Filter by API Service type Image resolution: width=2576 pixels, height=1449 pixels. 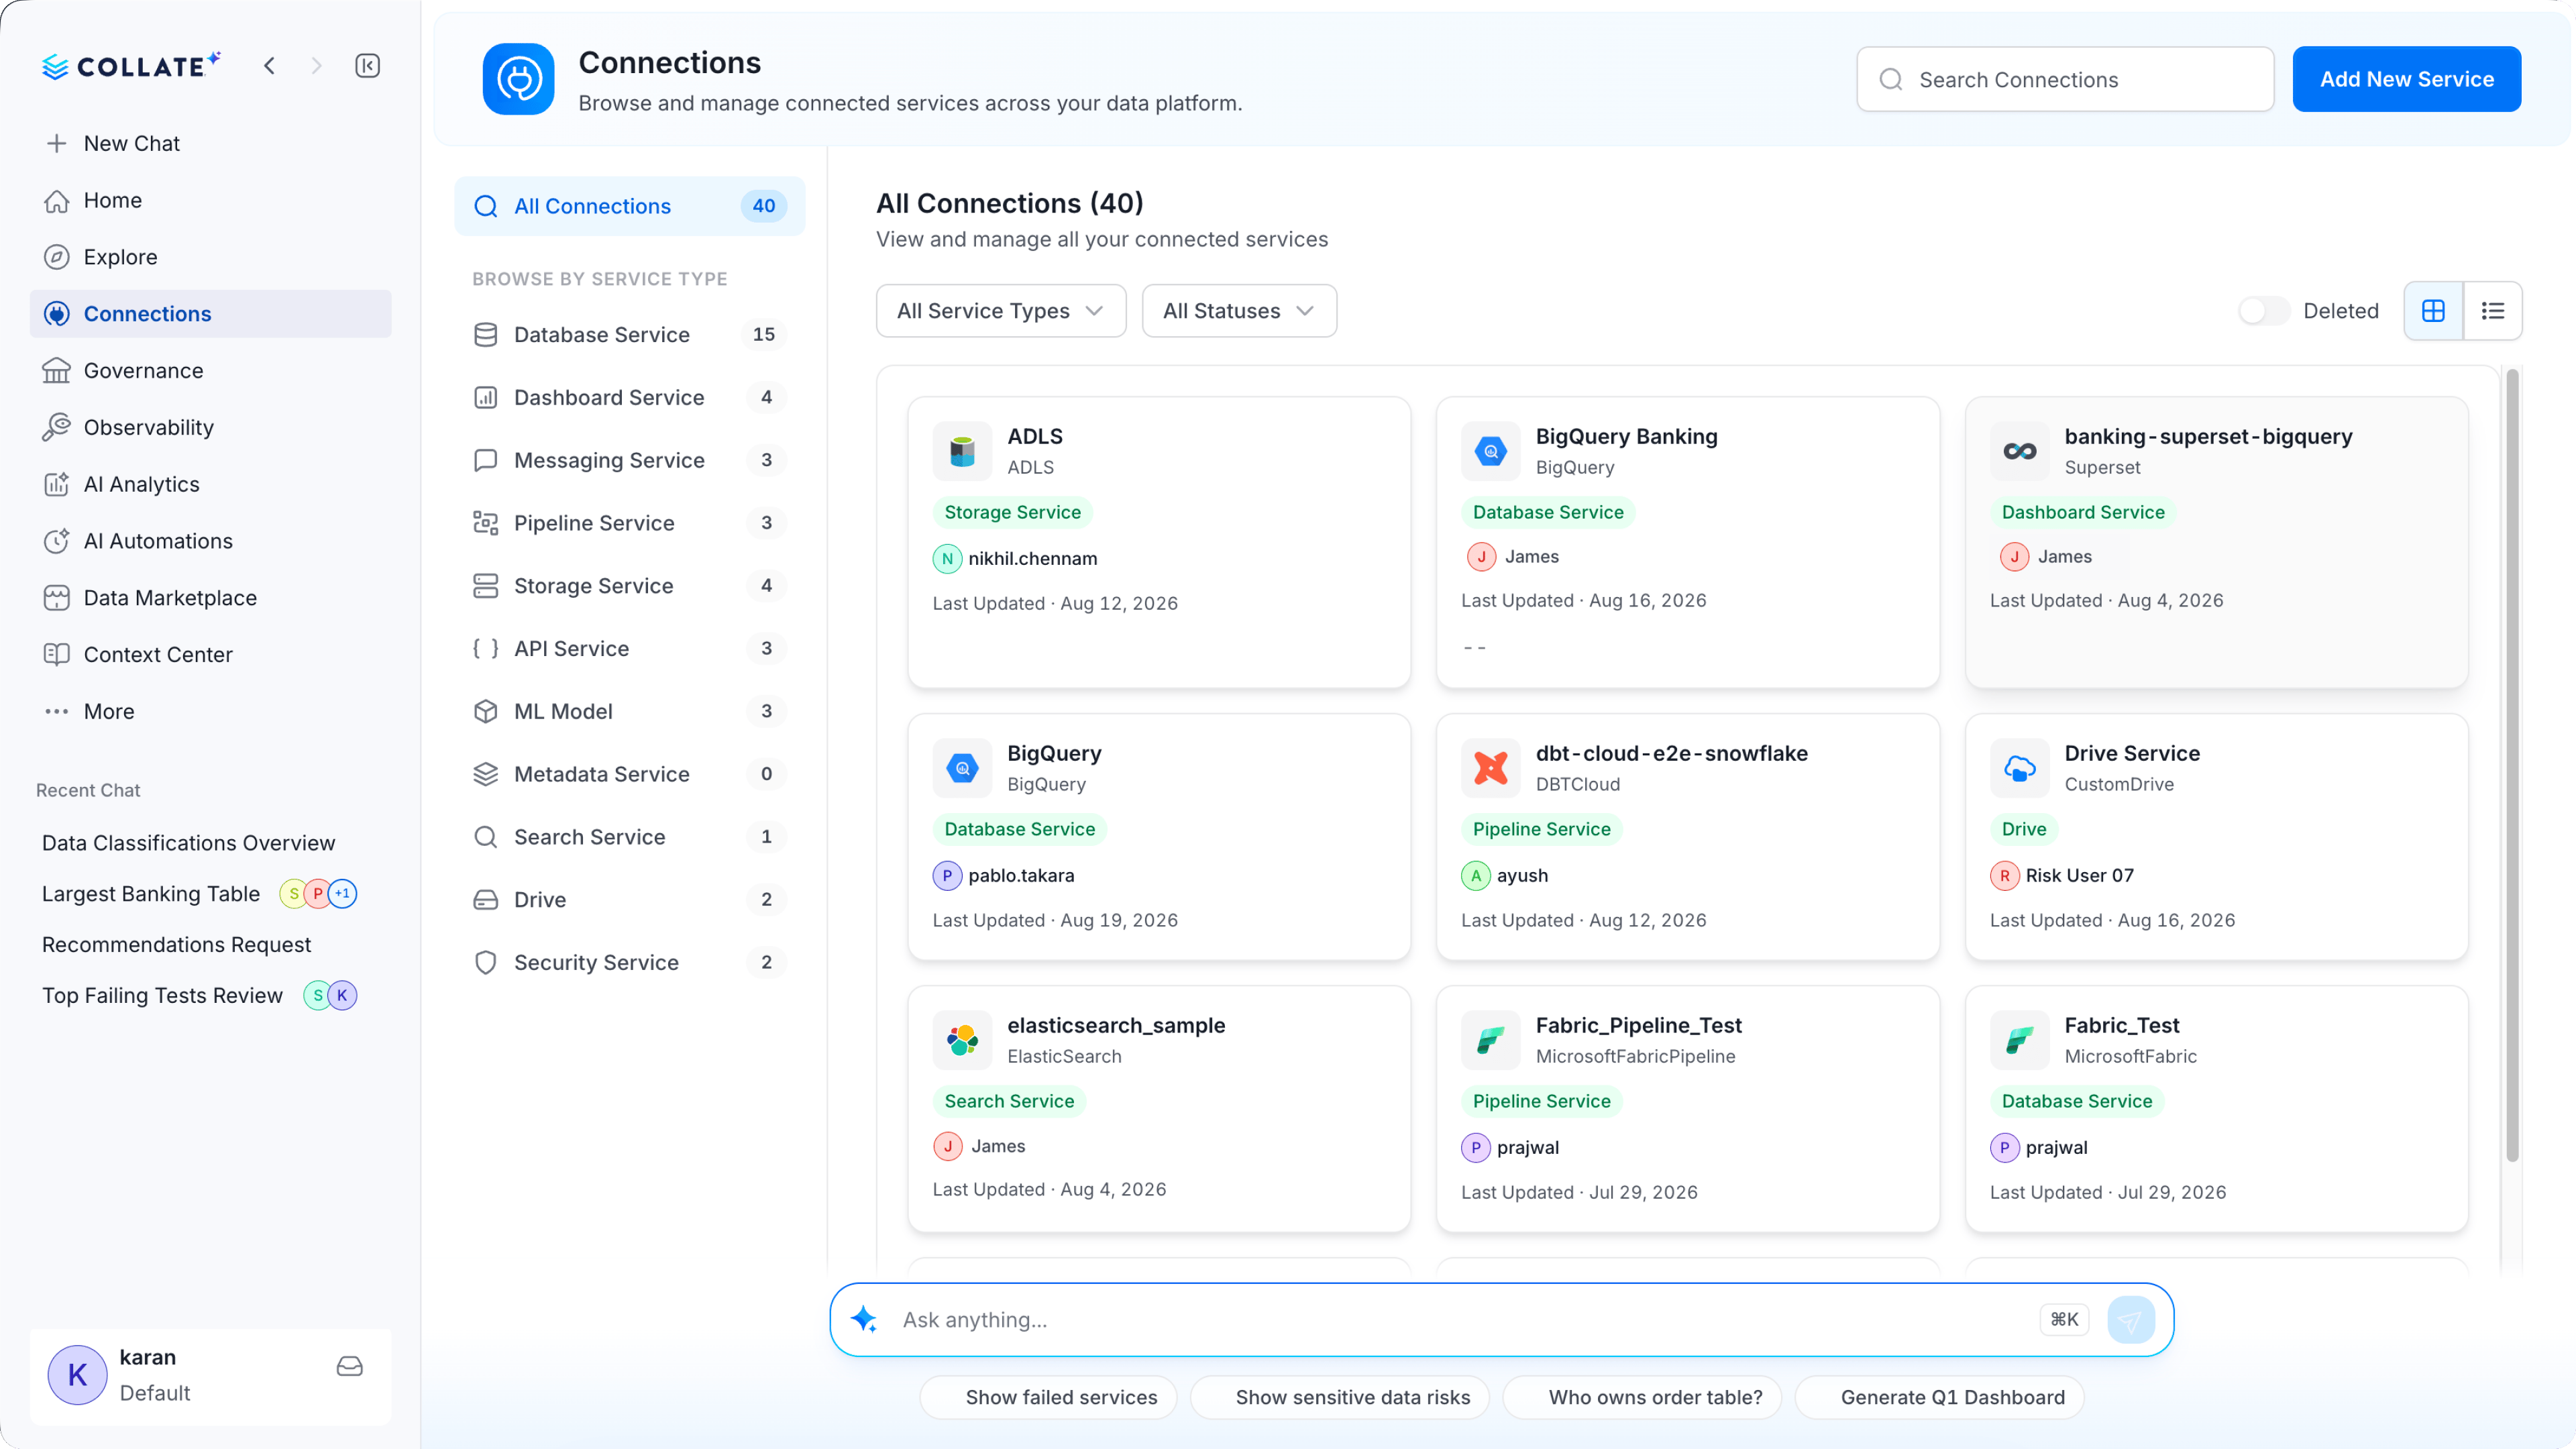[x=630, y=648]
